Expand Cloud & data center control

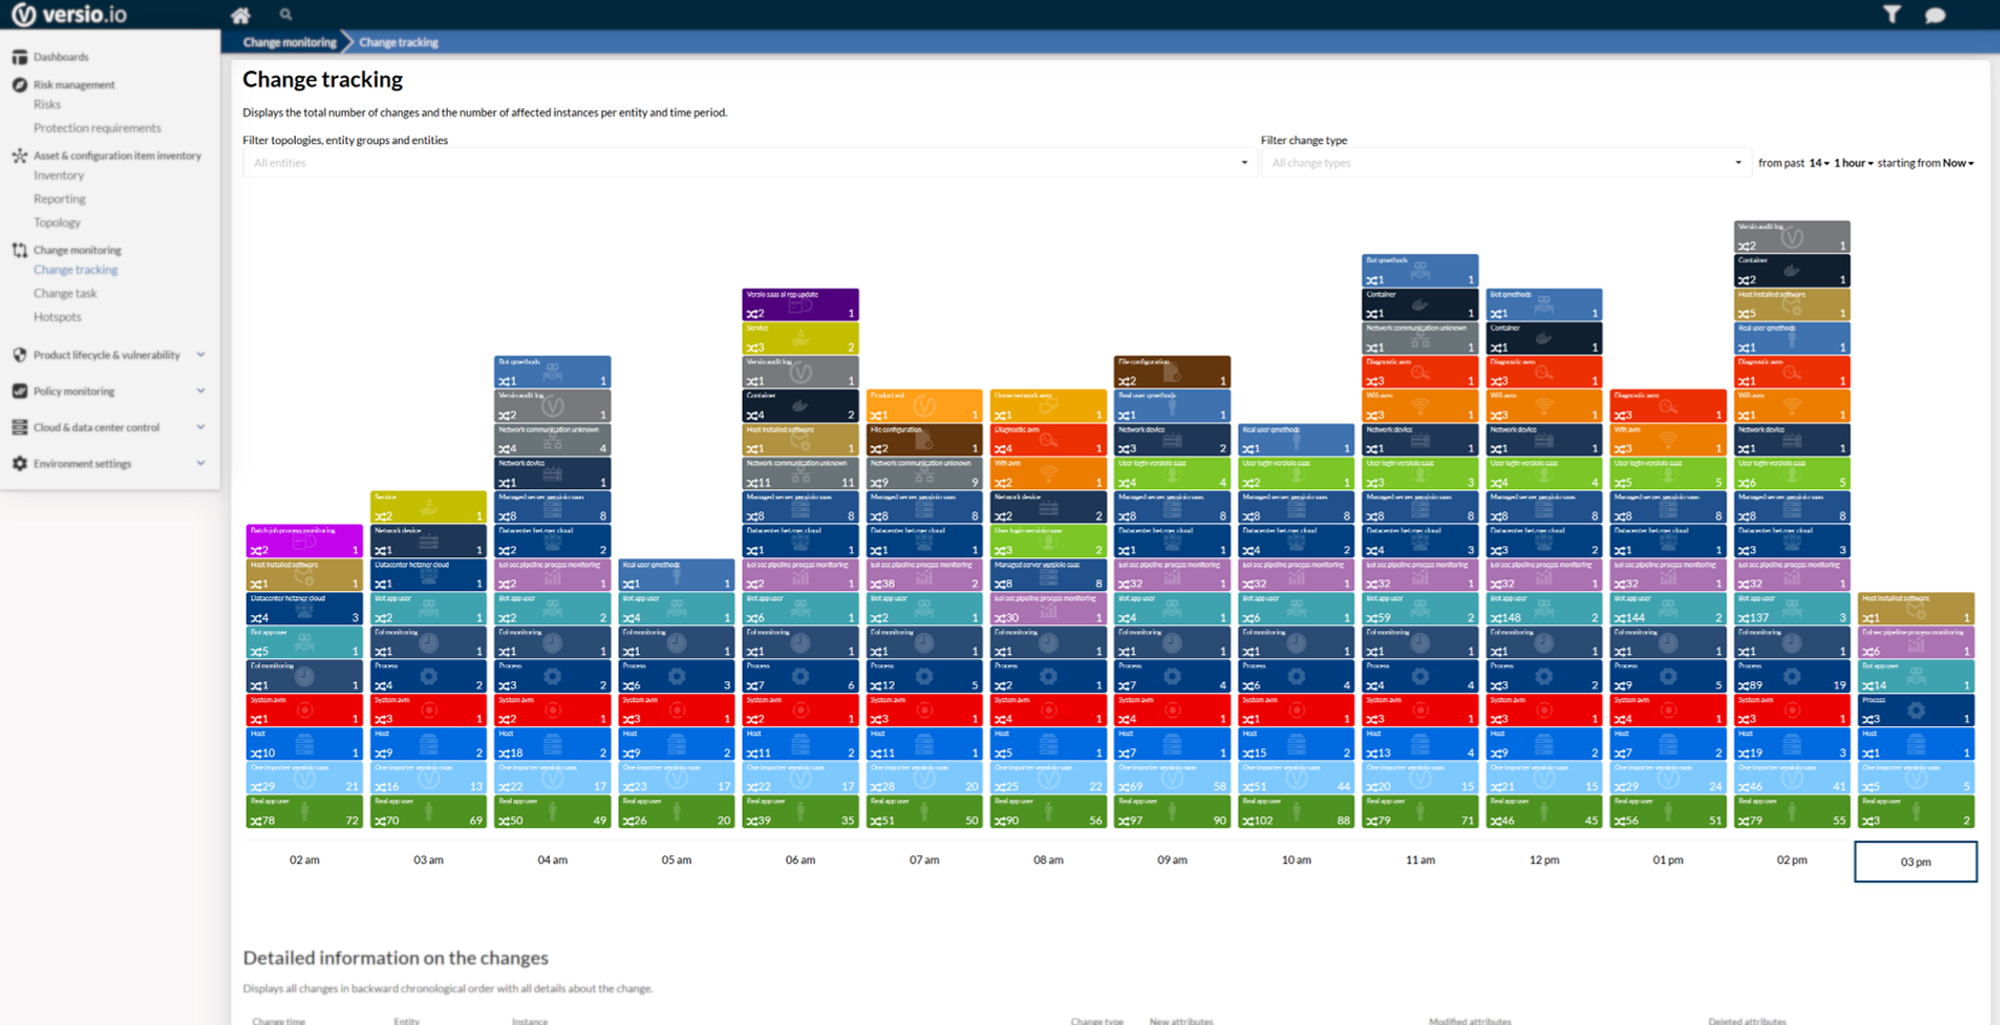[200, 427]
